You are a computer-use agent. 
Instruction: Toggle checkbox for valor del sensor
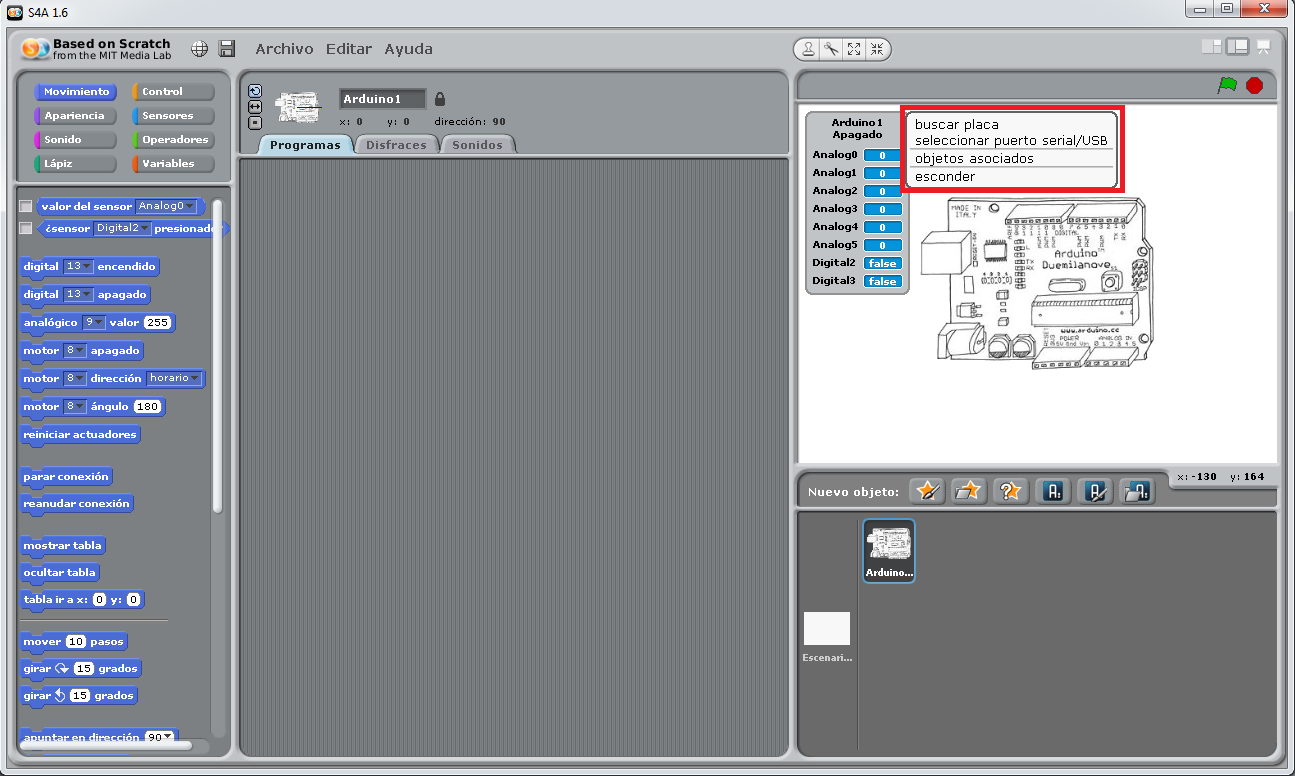[x=26, y=206]
